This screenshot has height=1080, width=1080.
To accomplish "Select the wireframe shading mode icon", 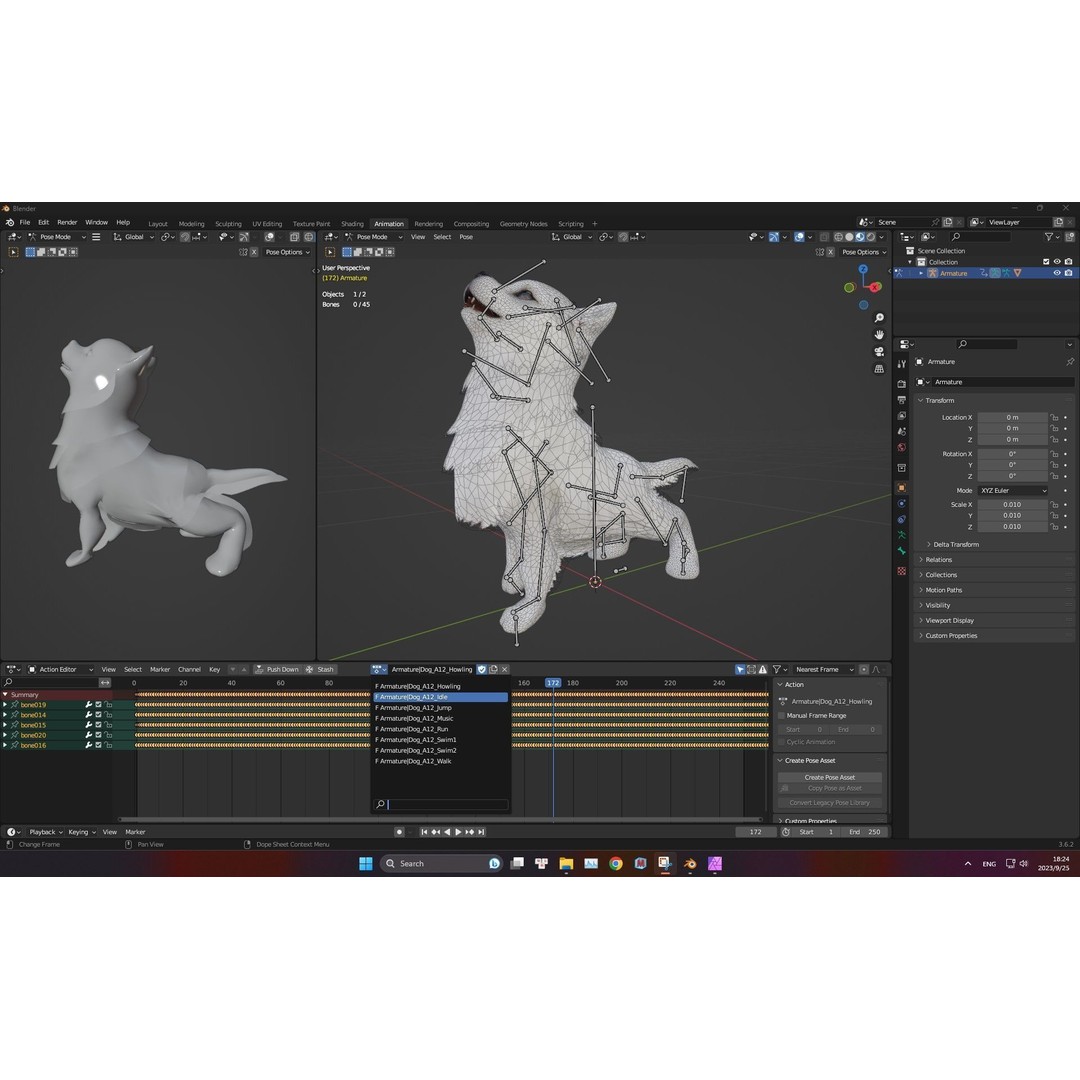I will (x=838, y=237).
